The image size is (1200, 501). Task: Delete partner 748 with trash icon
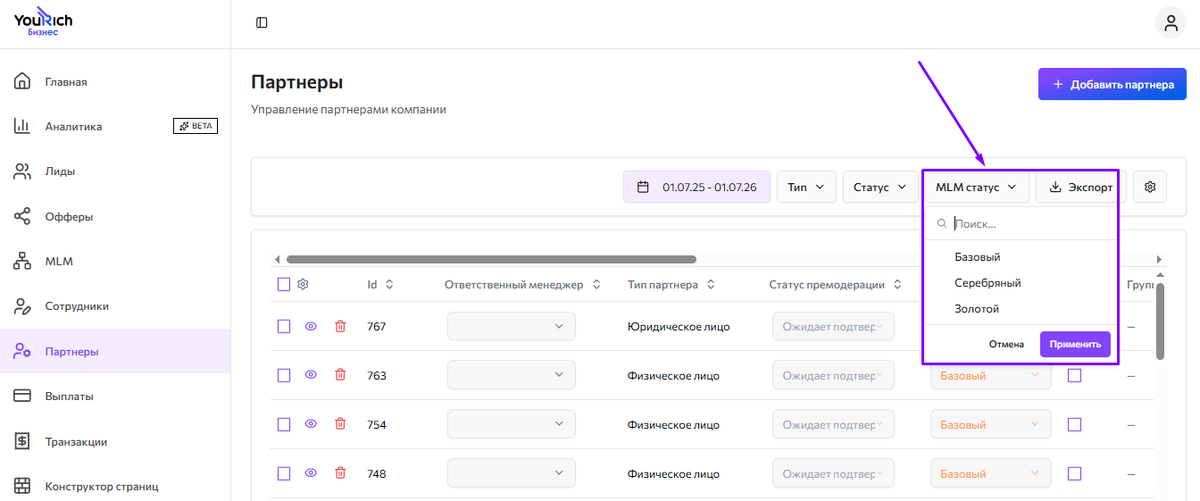coord(340,473)
